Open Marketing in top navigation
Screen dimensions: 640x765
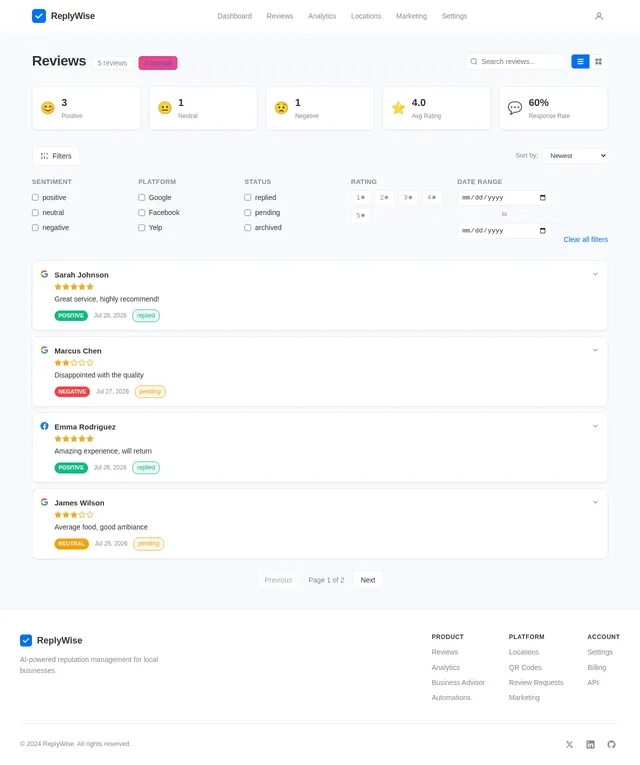coord(411,16)
